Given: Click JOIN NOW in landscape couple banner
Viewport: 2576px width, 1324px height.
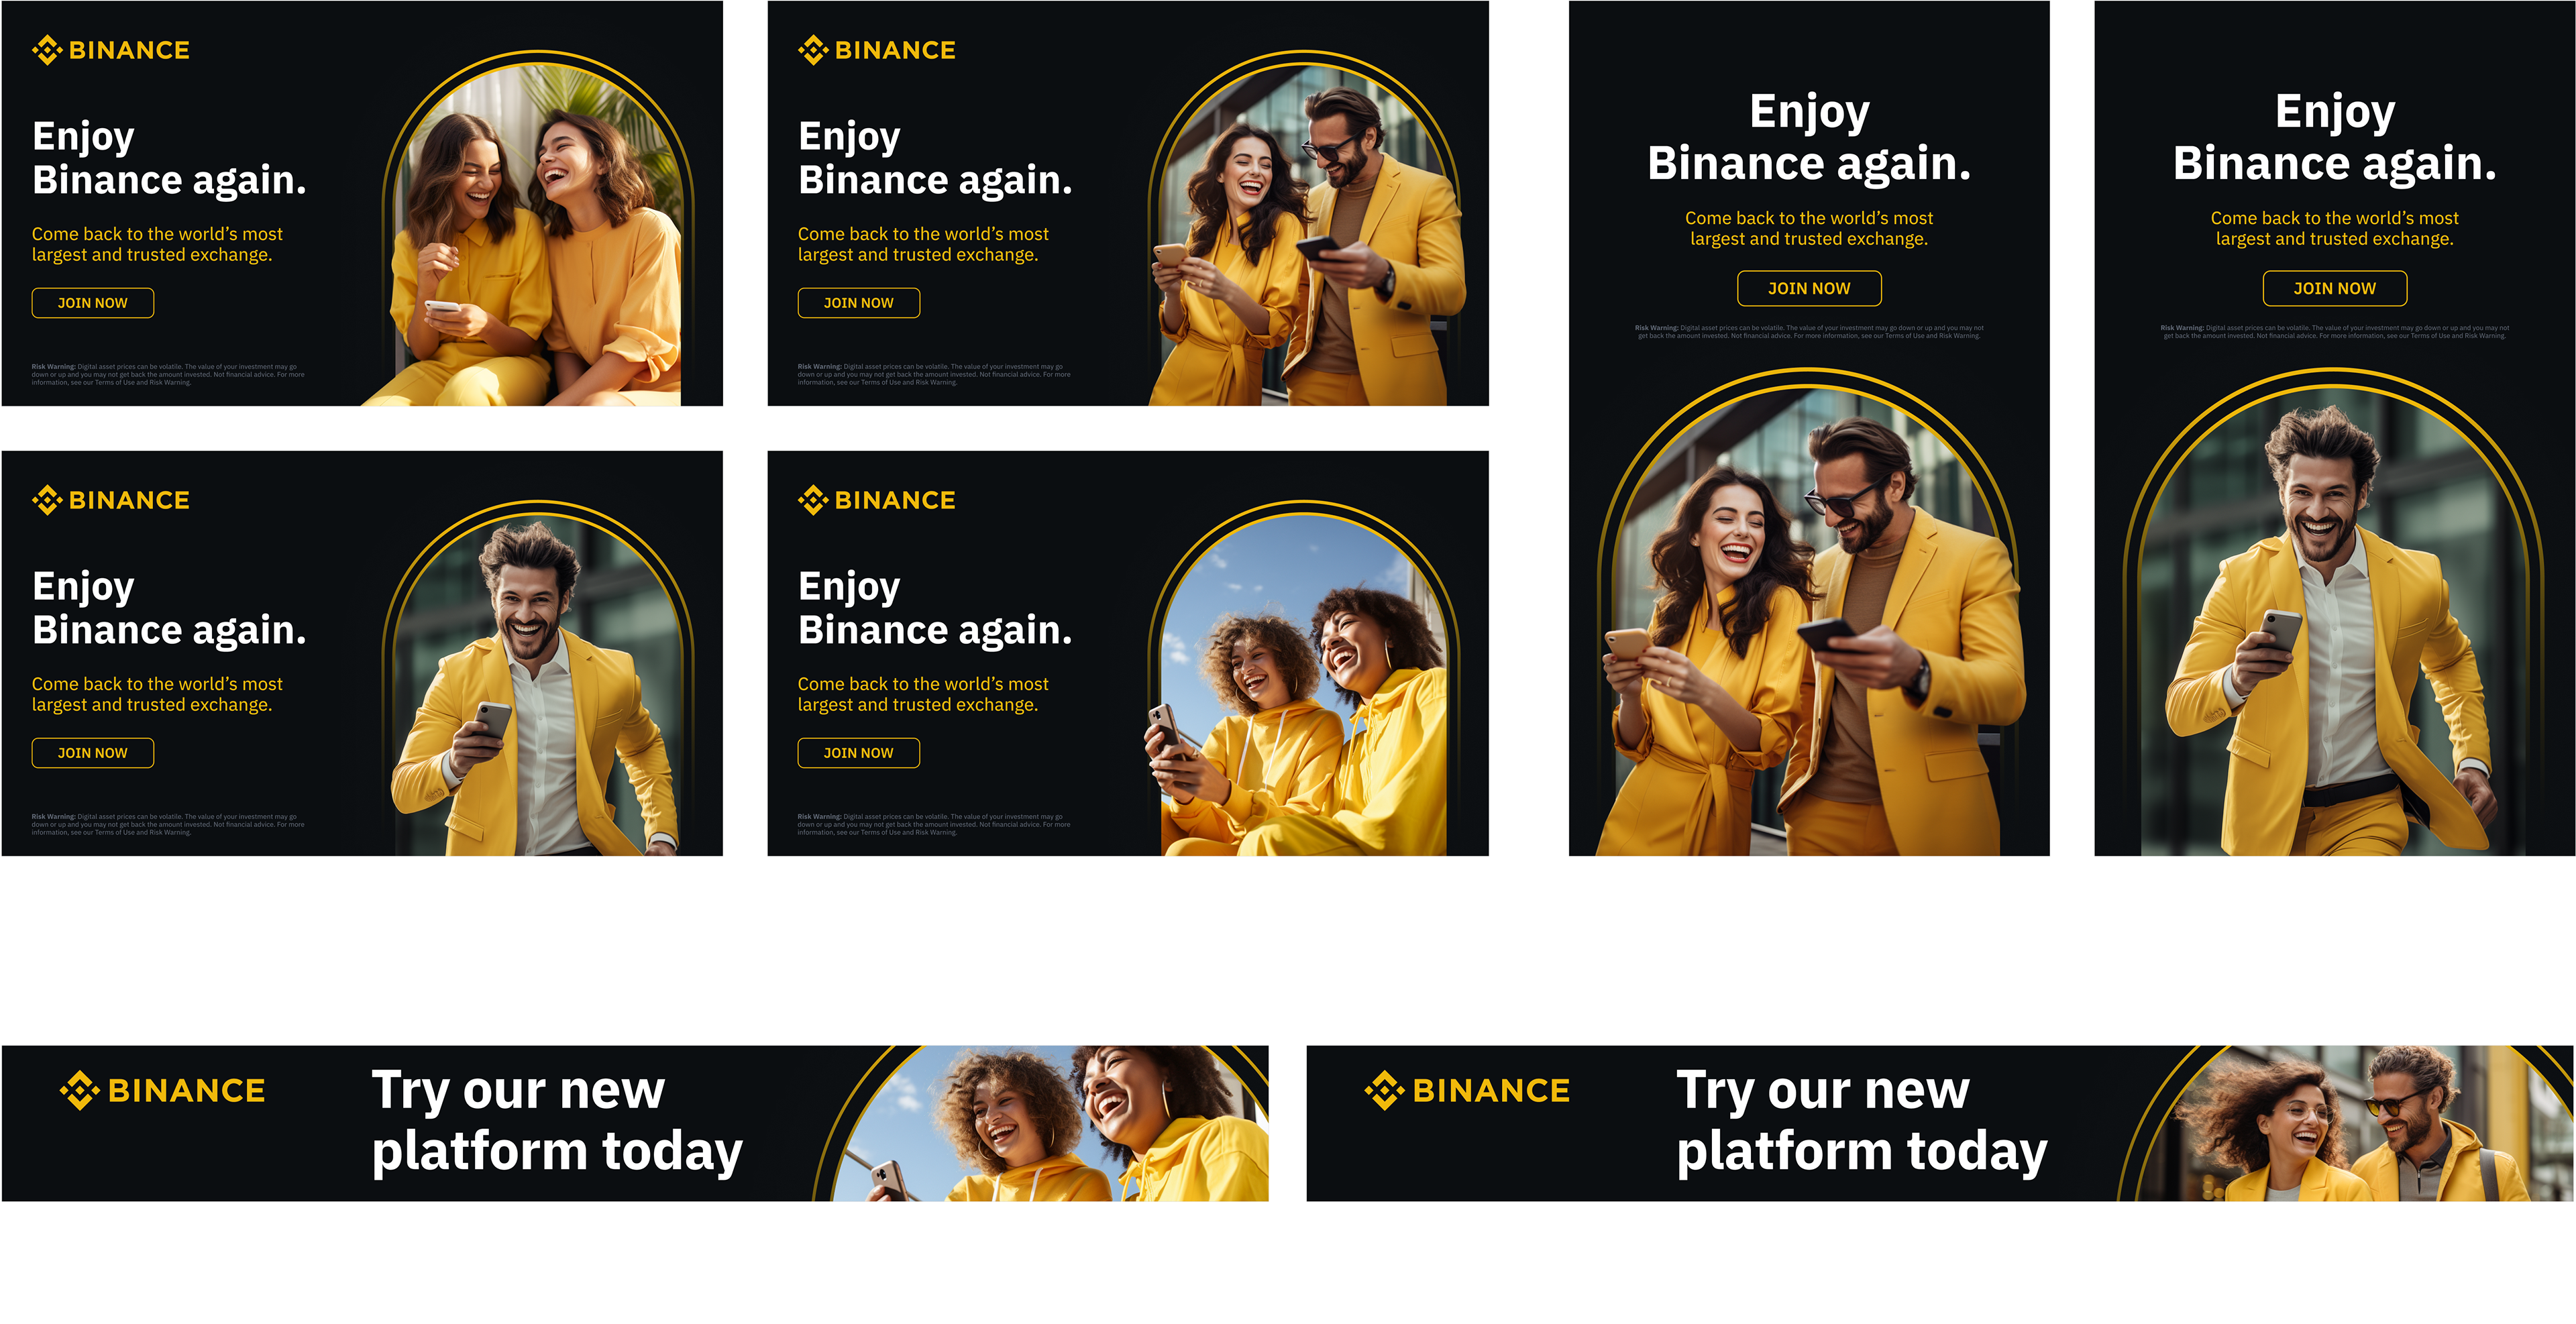Looking at the screenshot, I should tap(859, 303).
